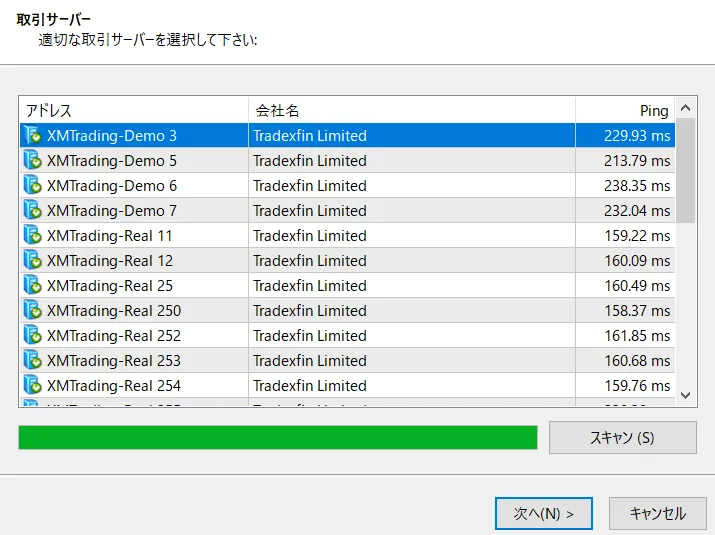Click the server icon beside XMTrading-Demo 5
Screen dimensions: 715x535
click(x=32, y=160)
